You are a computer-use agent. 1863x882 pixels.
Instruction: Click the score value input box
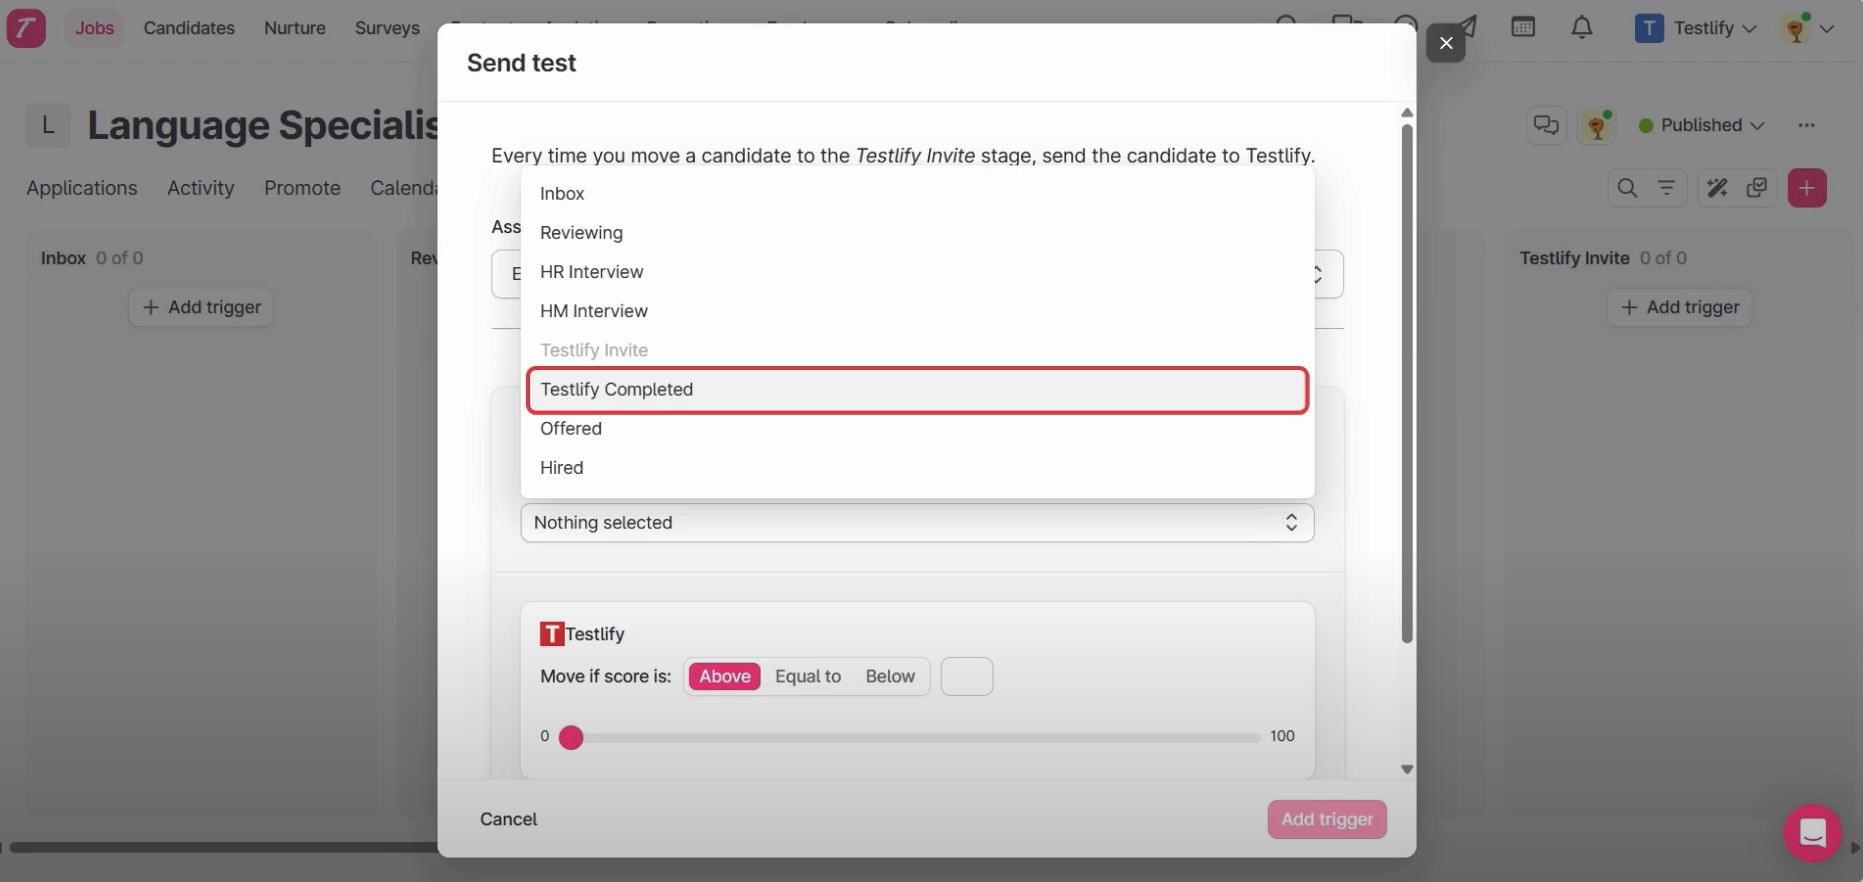click(x=967, y=677)
